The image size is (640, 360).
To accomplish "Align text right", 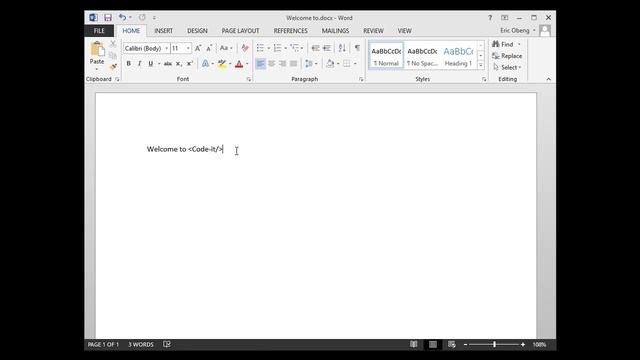I will pos(282,64).
